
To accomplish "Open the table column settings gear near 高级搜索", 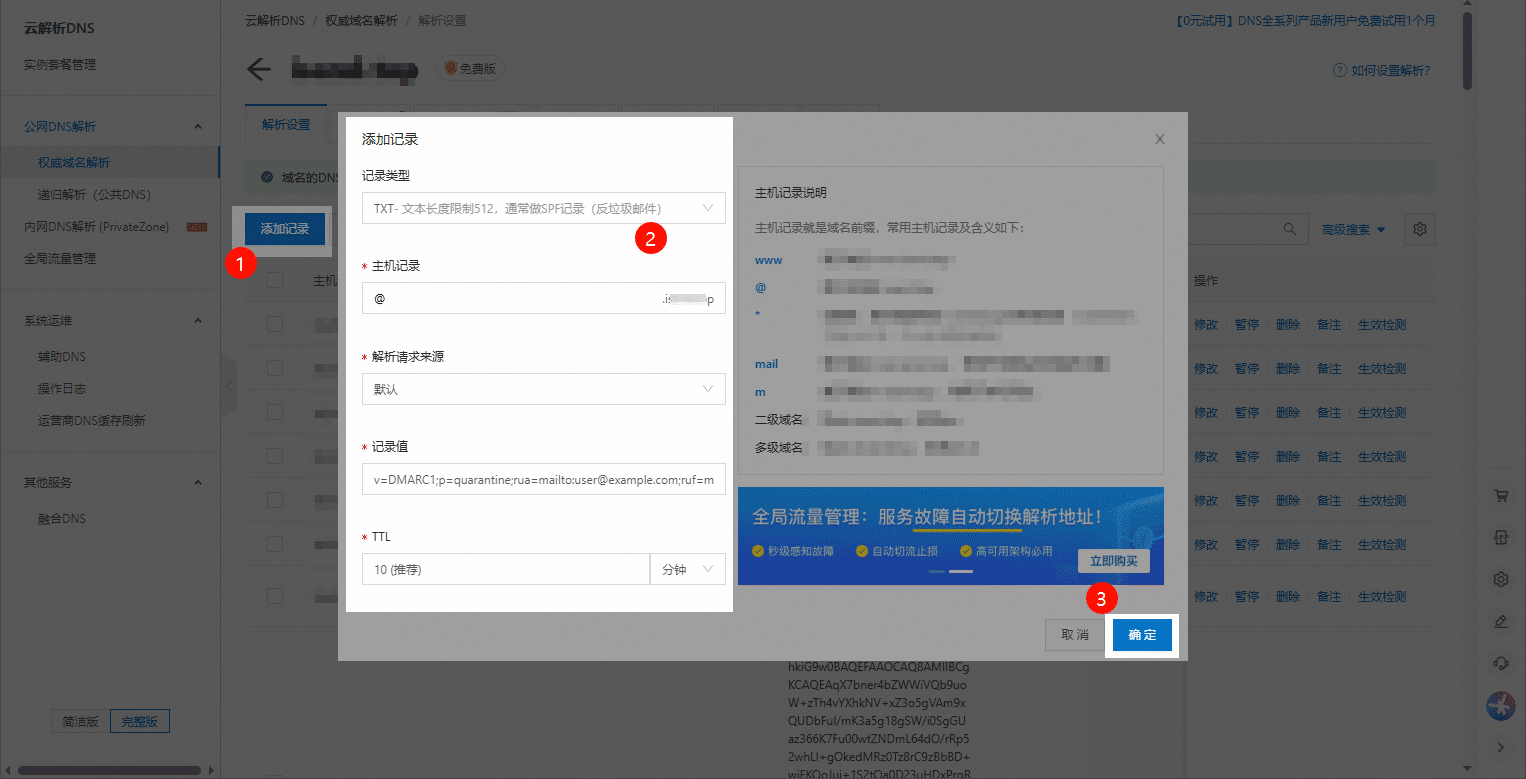I will click(x=1419, y=228).
